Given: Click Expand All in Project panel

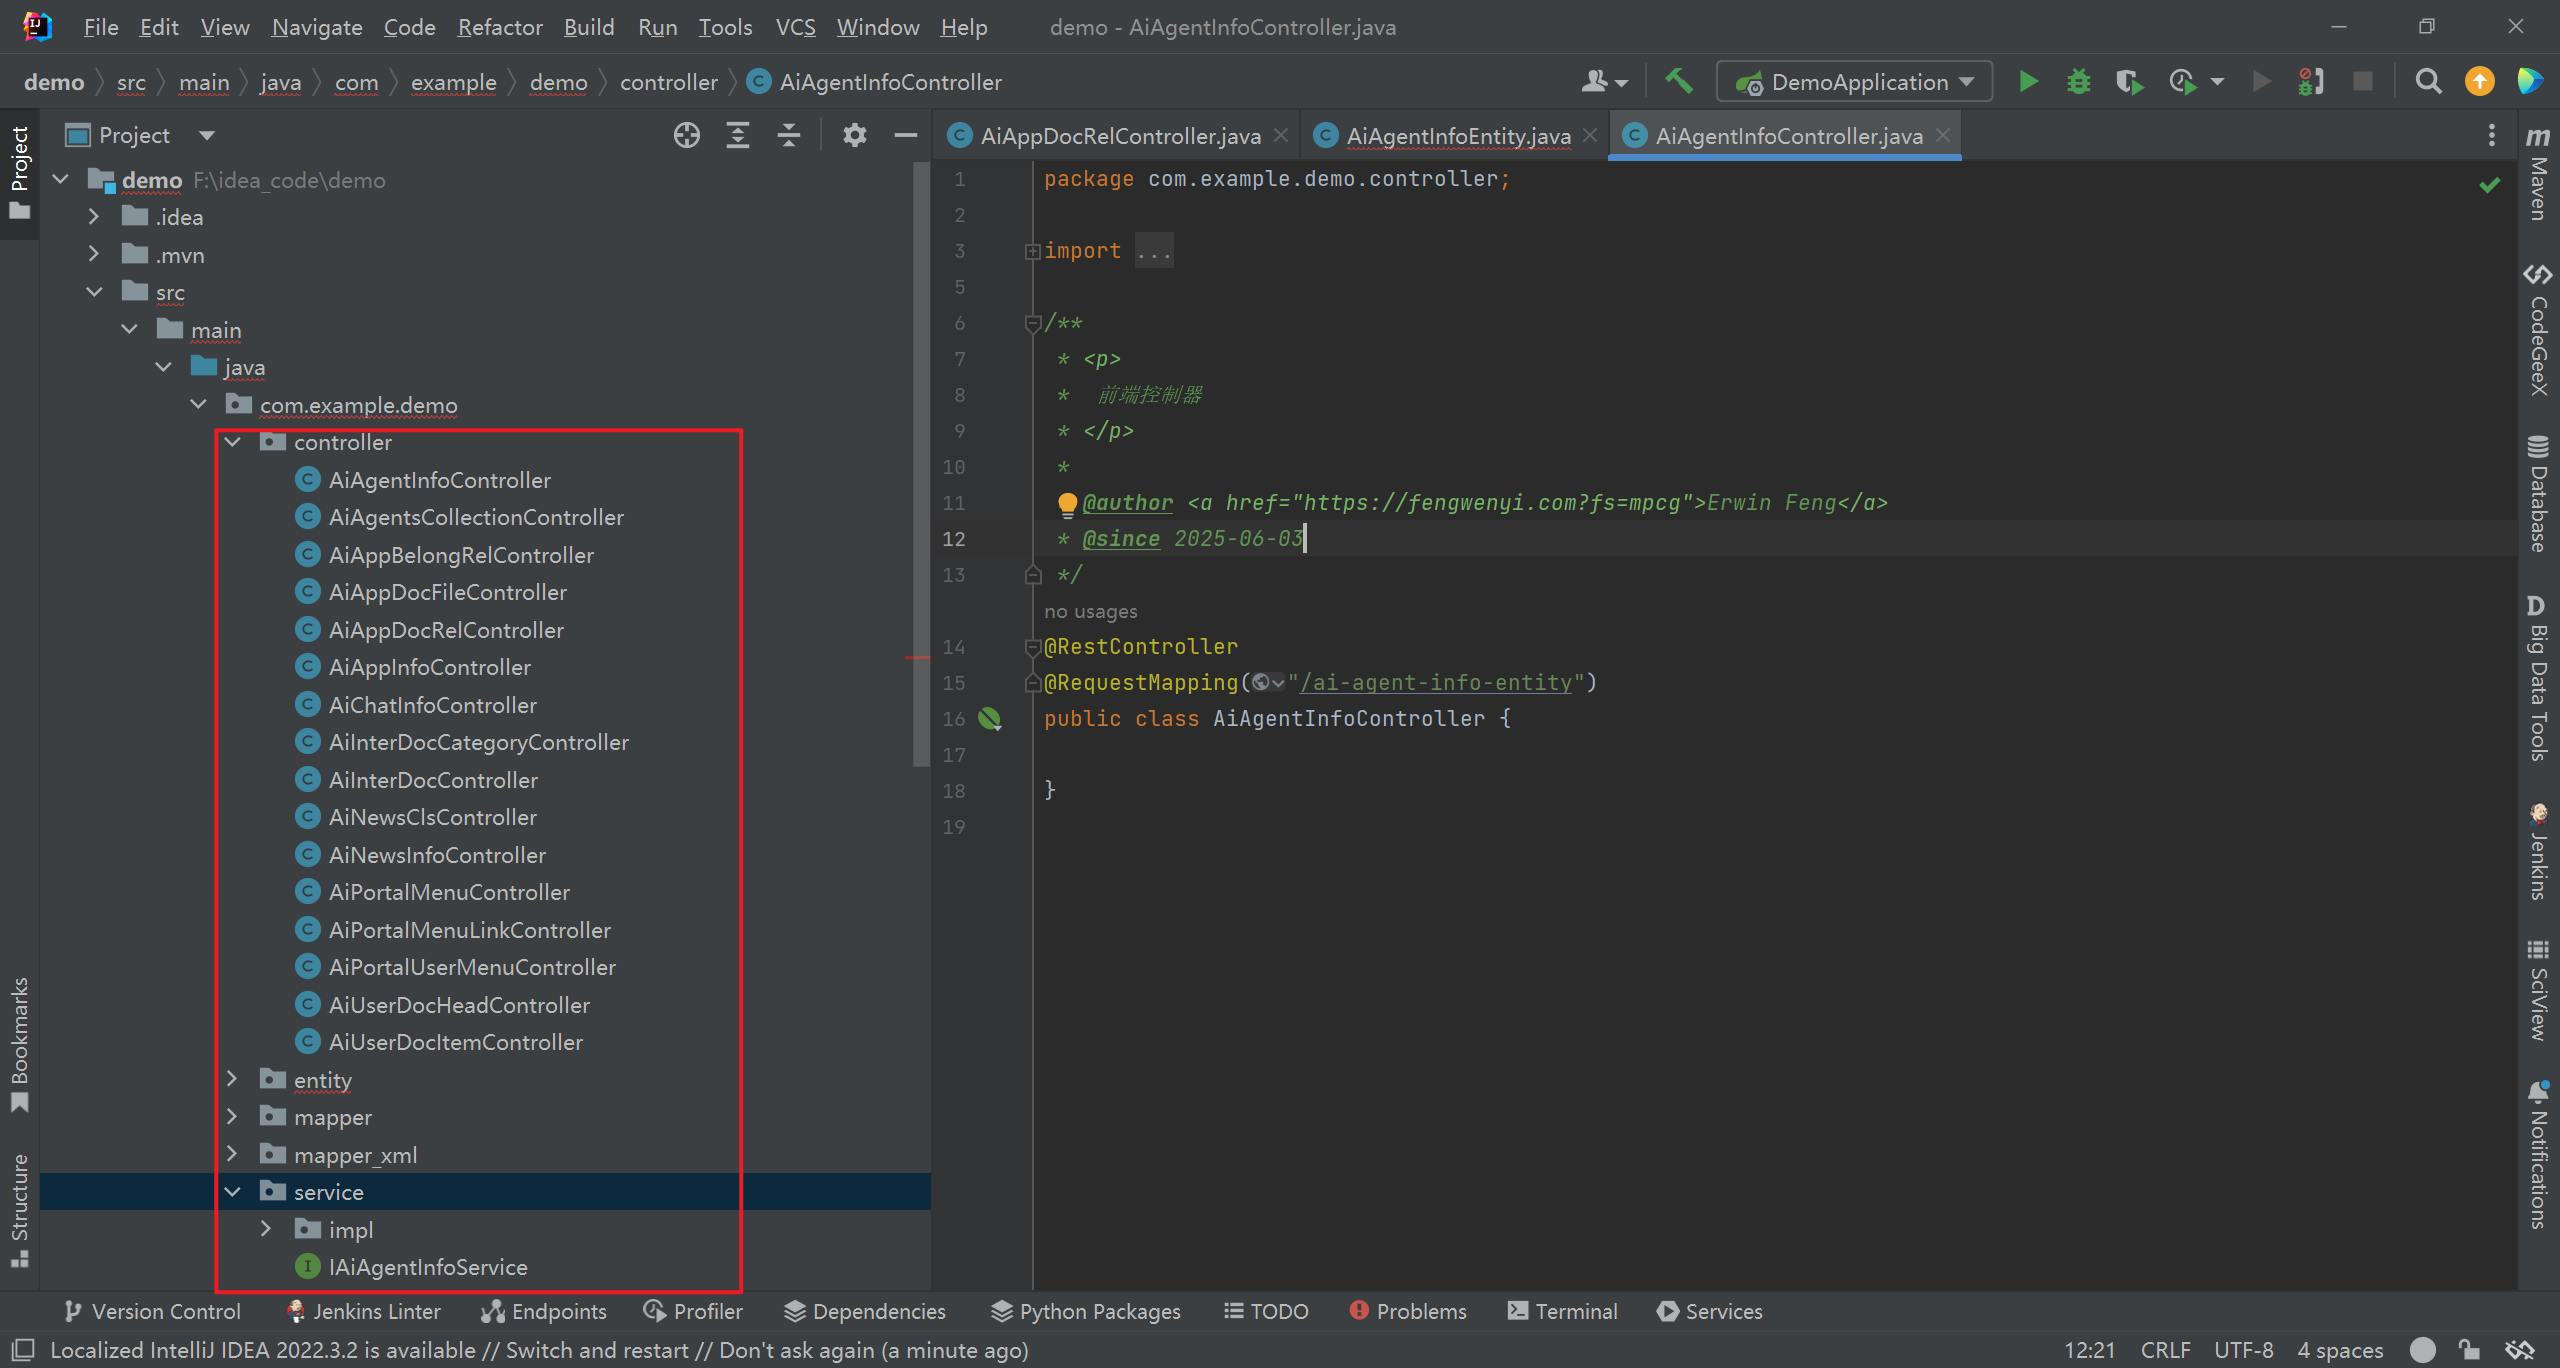Looking at the screenshot, I should (738, 135).
